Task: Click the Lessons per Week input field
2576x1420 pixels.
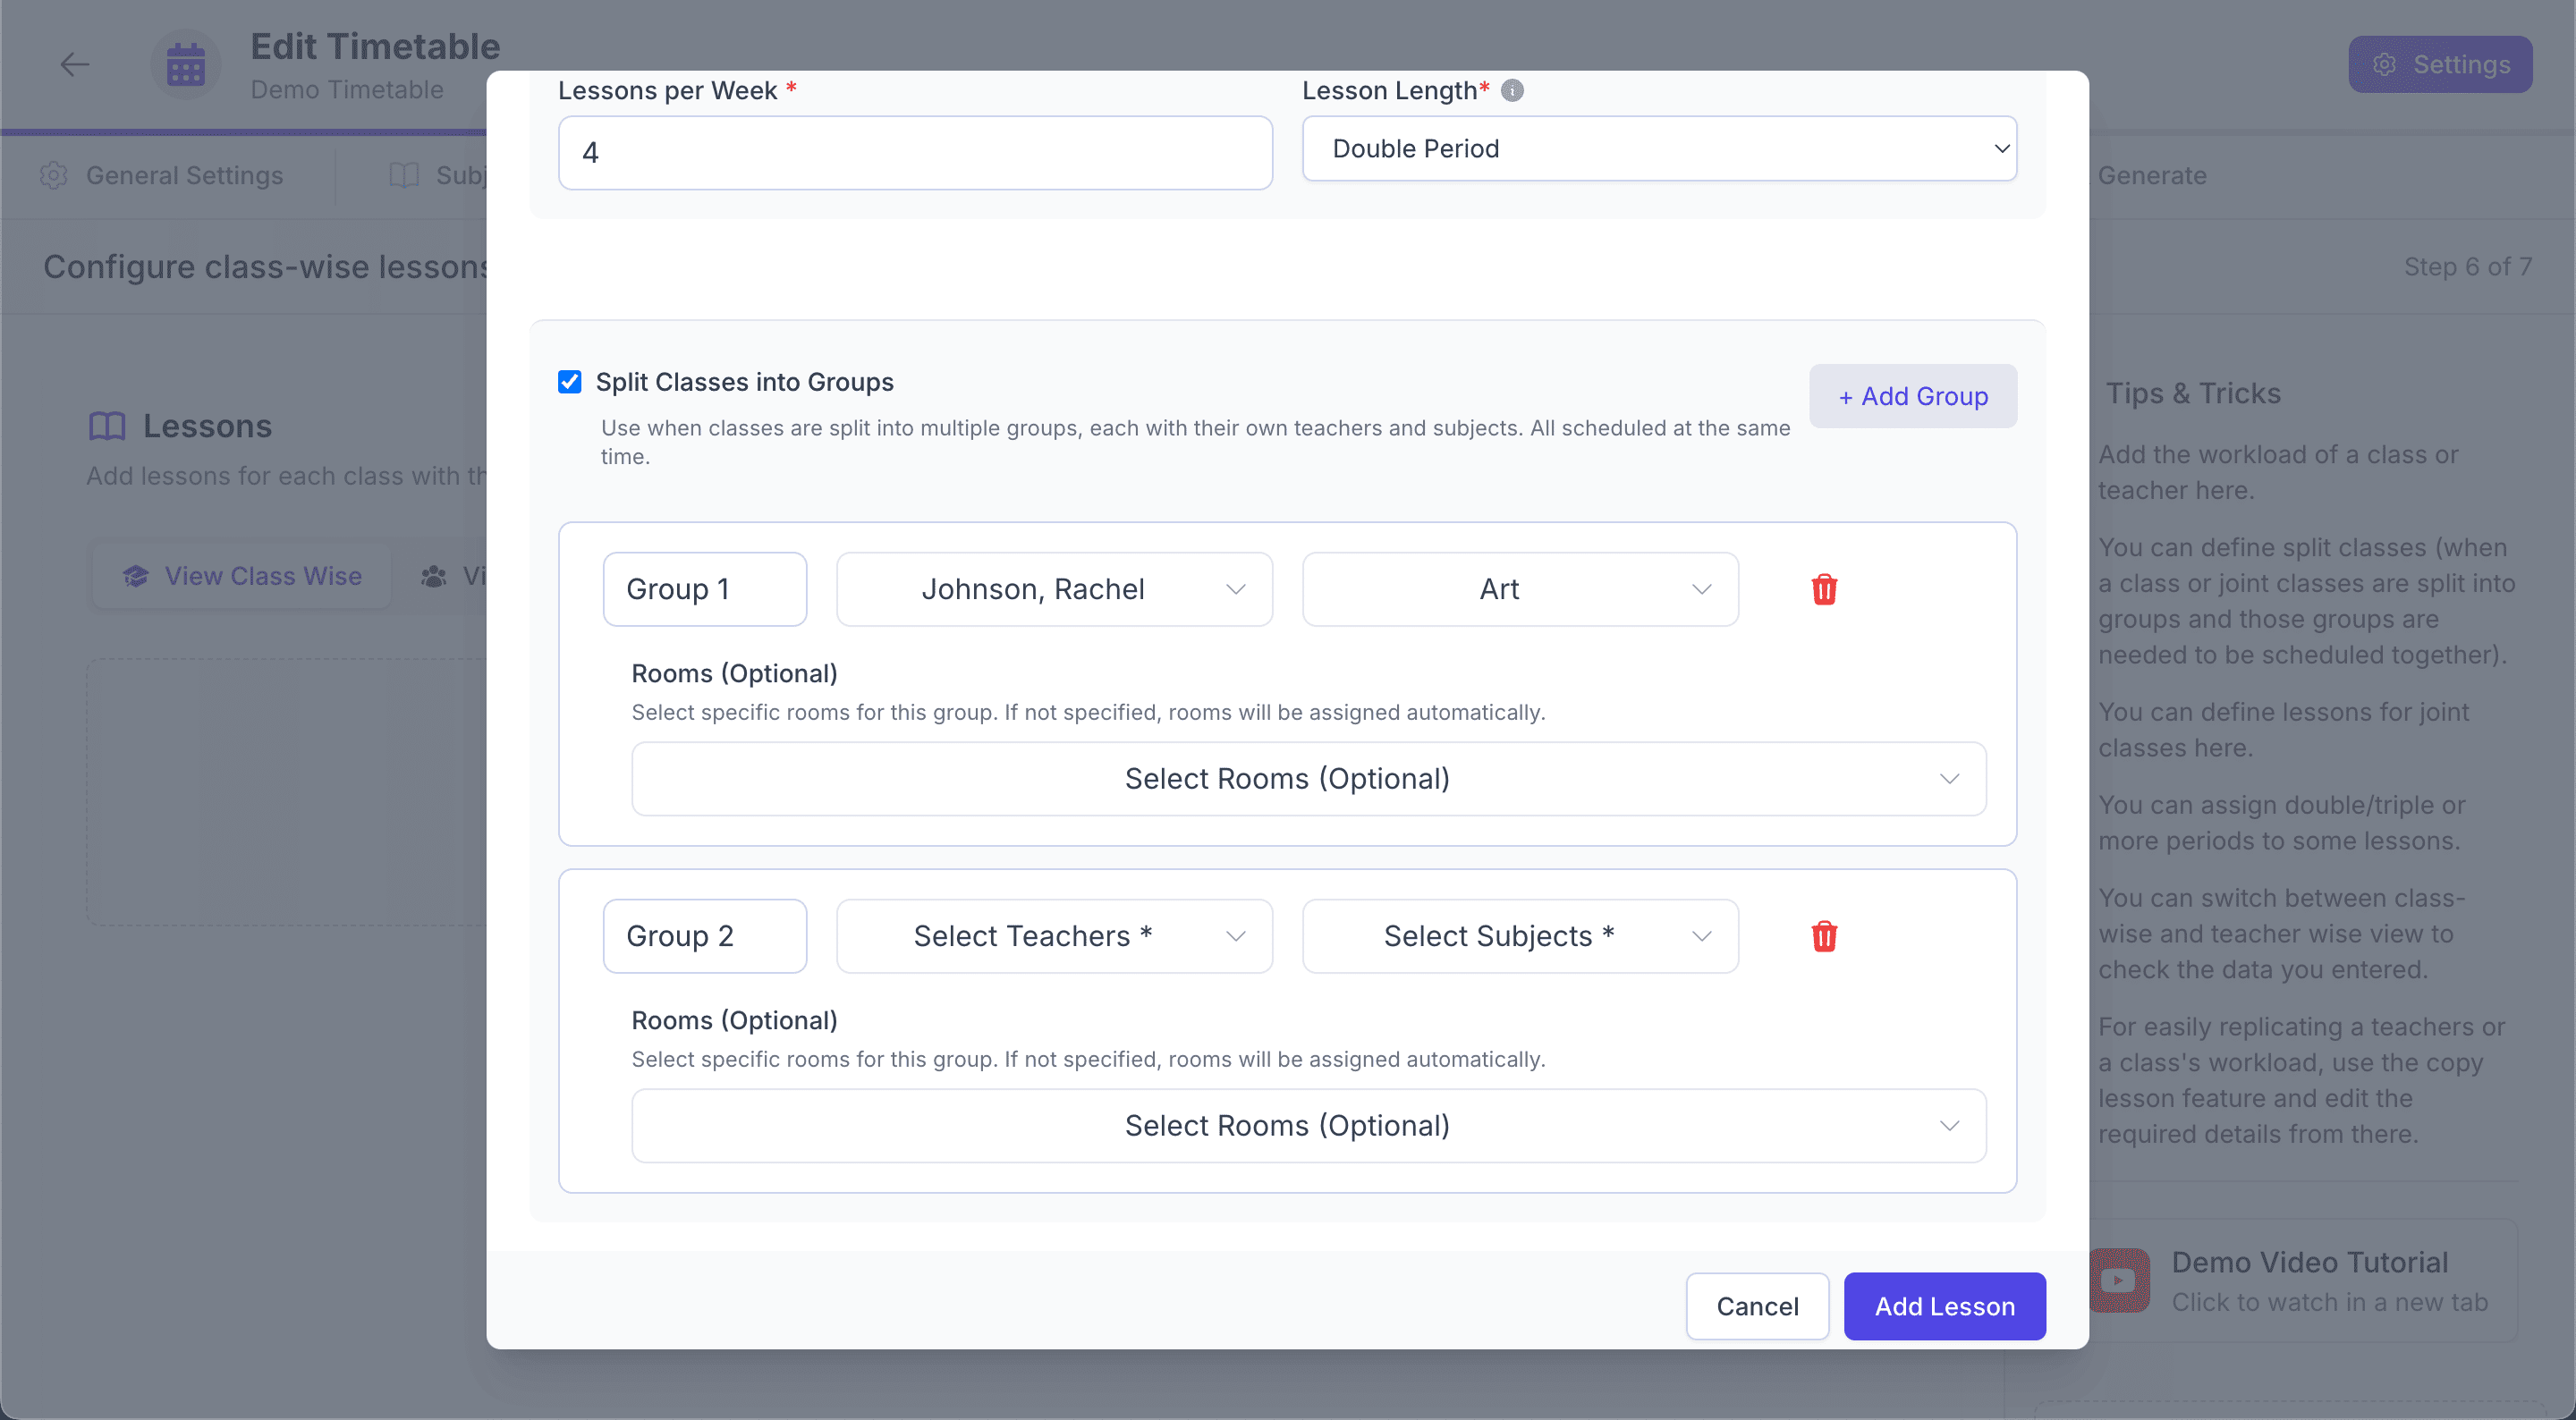Action: [x=915, y=153]
